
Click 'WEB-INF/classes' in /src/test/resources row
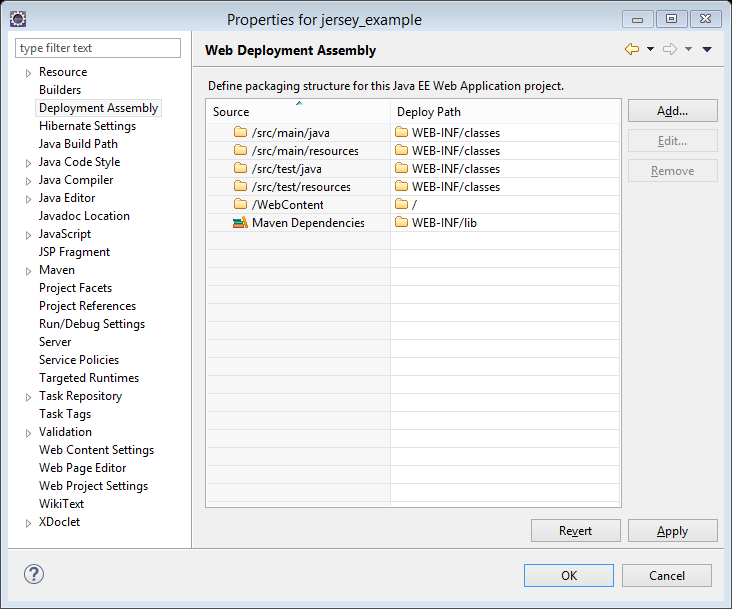pos(456,187)
